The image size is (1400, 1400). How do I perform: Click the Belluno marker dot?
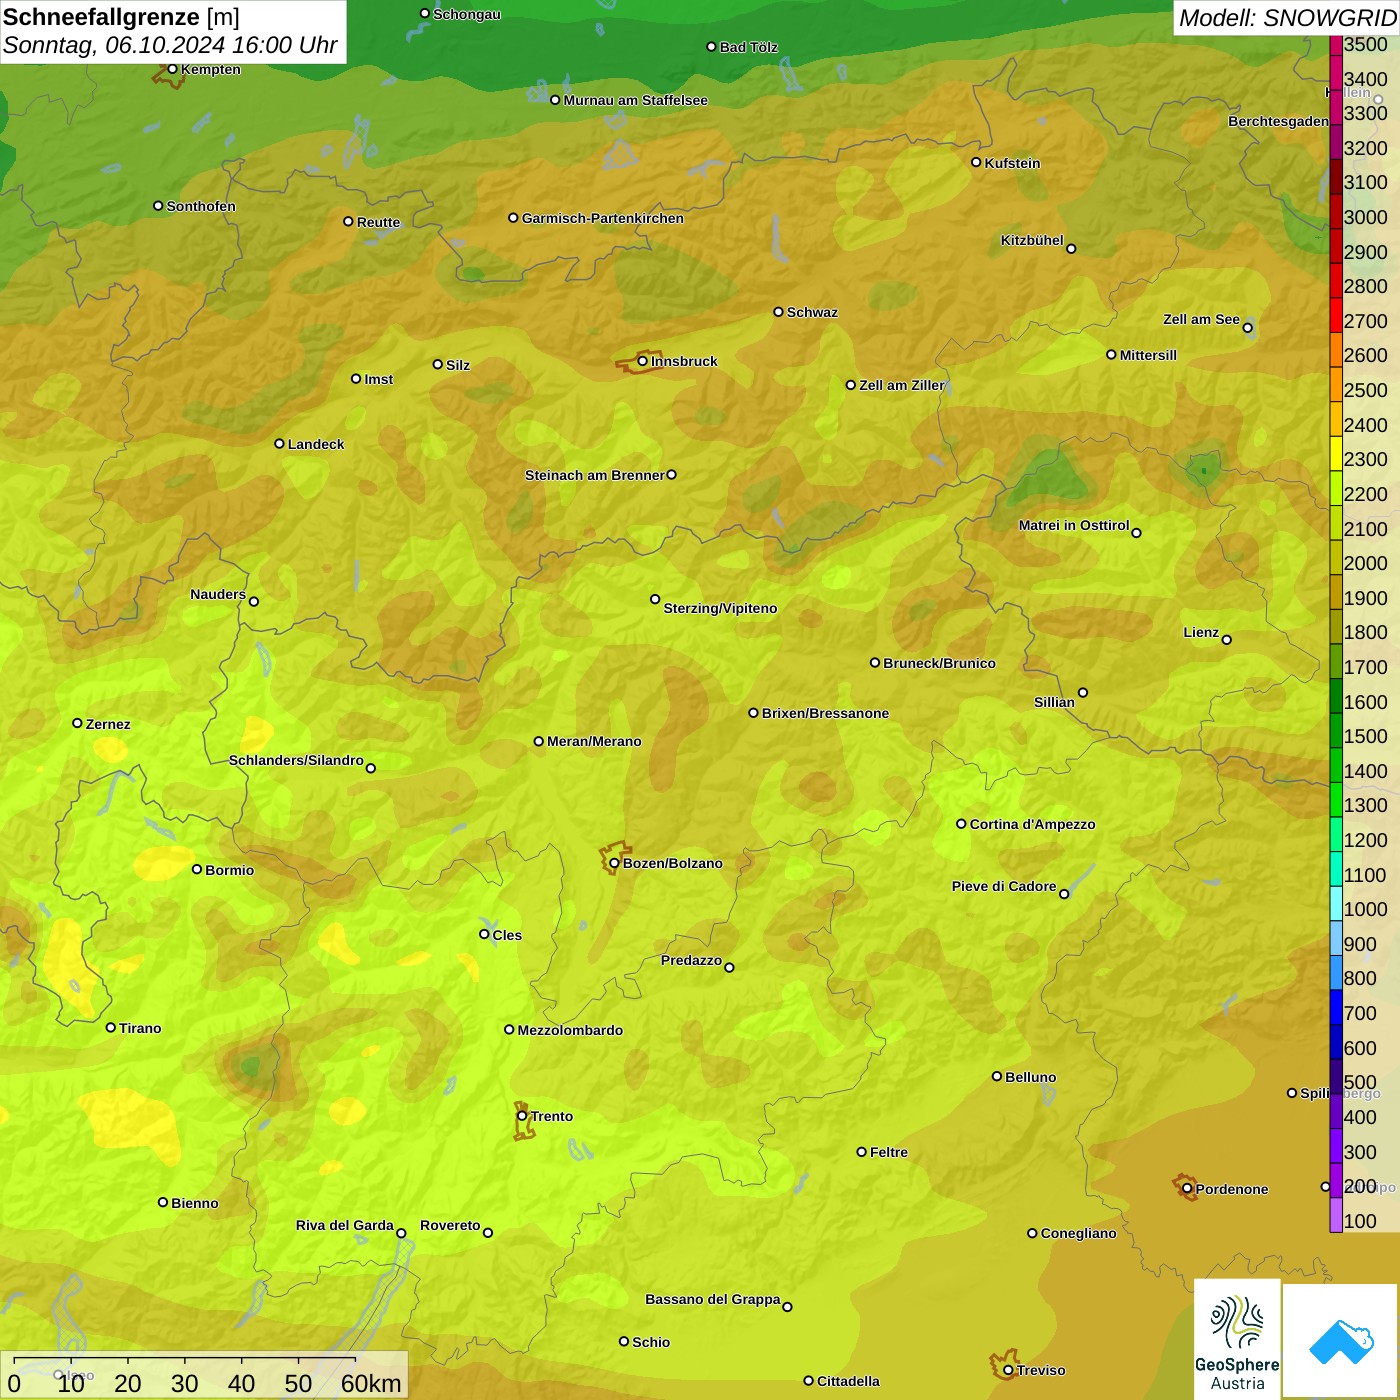[997, 1076]
